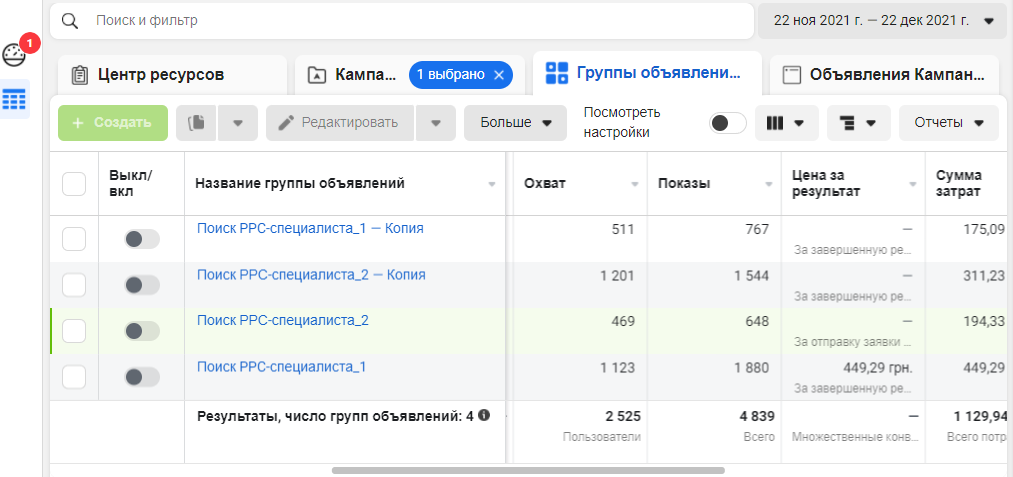Image resolution: width=1013 pixels, height=477 pixels.
Task: Select the table view icon in sidebar
Action: click(14, 99)
